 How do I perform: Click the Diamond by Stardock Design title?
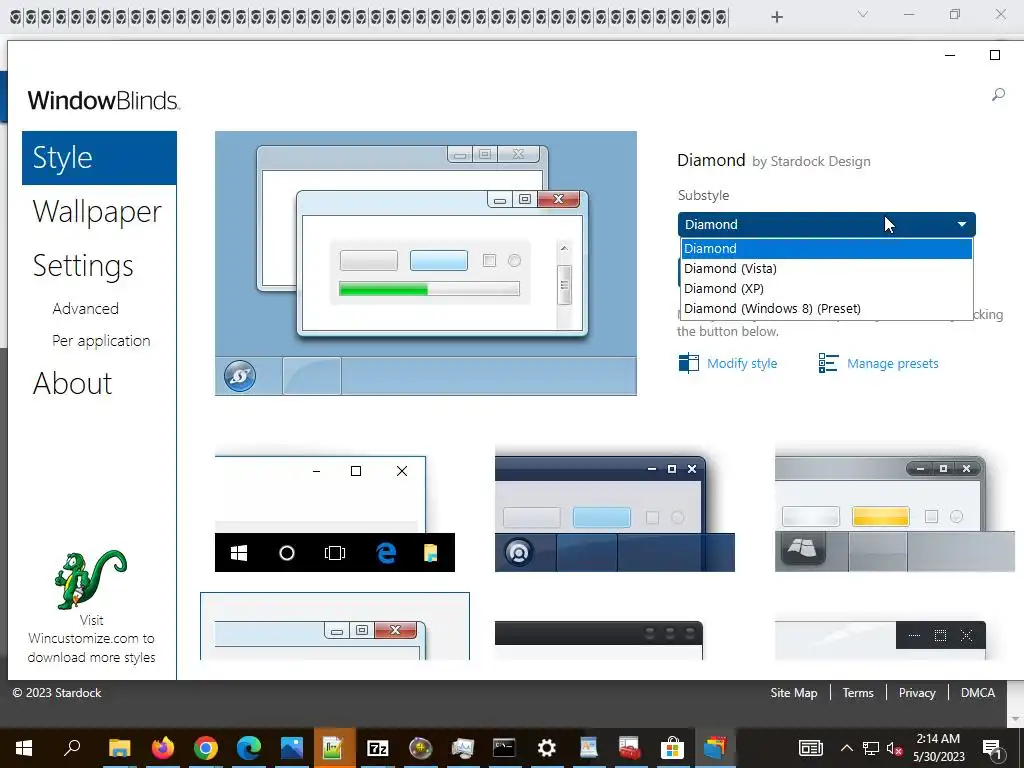click(774, 161)
